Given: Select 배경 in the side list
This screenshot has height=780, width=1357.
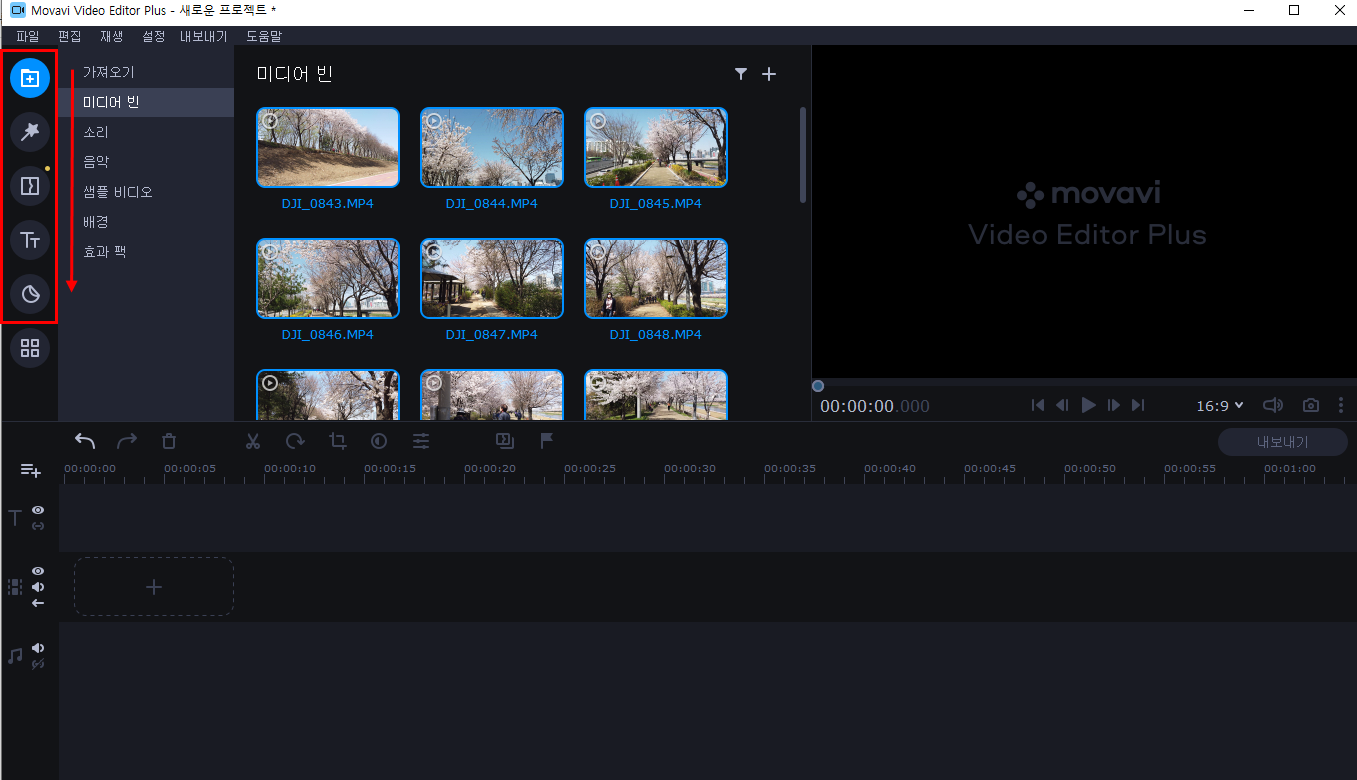Looking at the screenshot, I should (146, 221).
